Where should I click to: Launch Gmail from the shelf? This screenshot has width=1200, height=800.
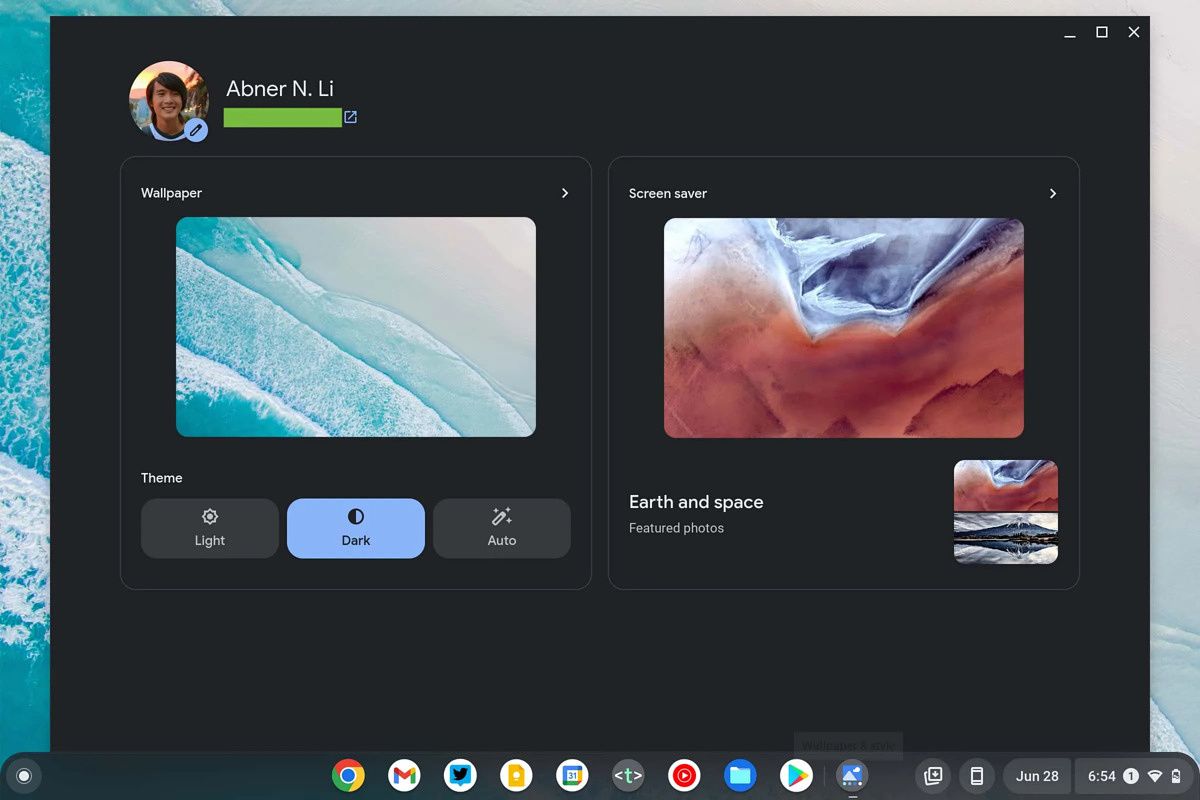[x=404, y=775]
